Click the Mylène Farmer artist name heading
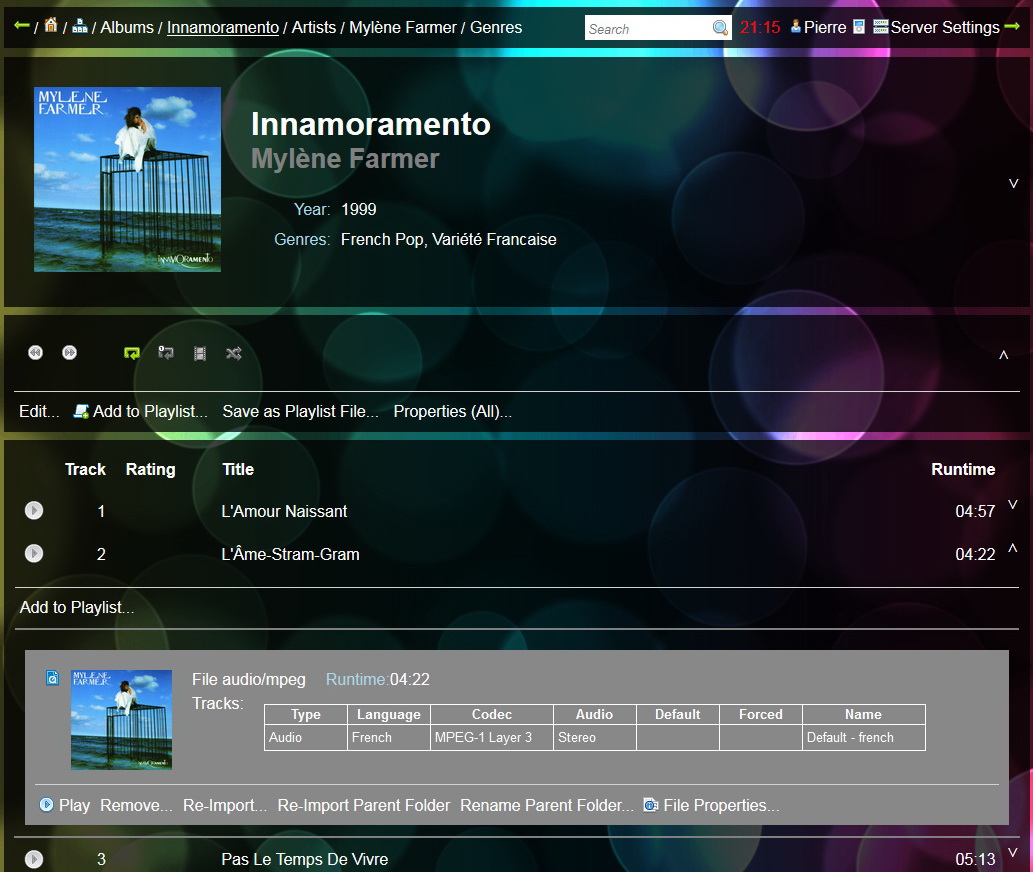Screen dimensions: 1033x872 (x=345, y=159)
